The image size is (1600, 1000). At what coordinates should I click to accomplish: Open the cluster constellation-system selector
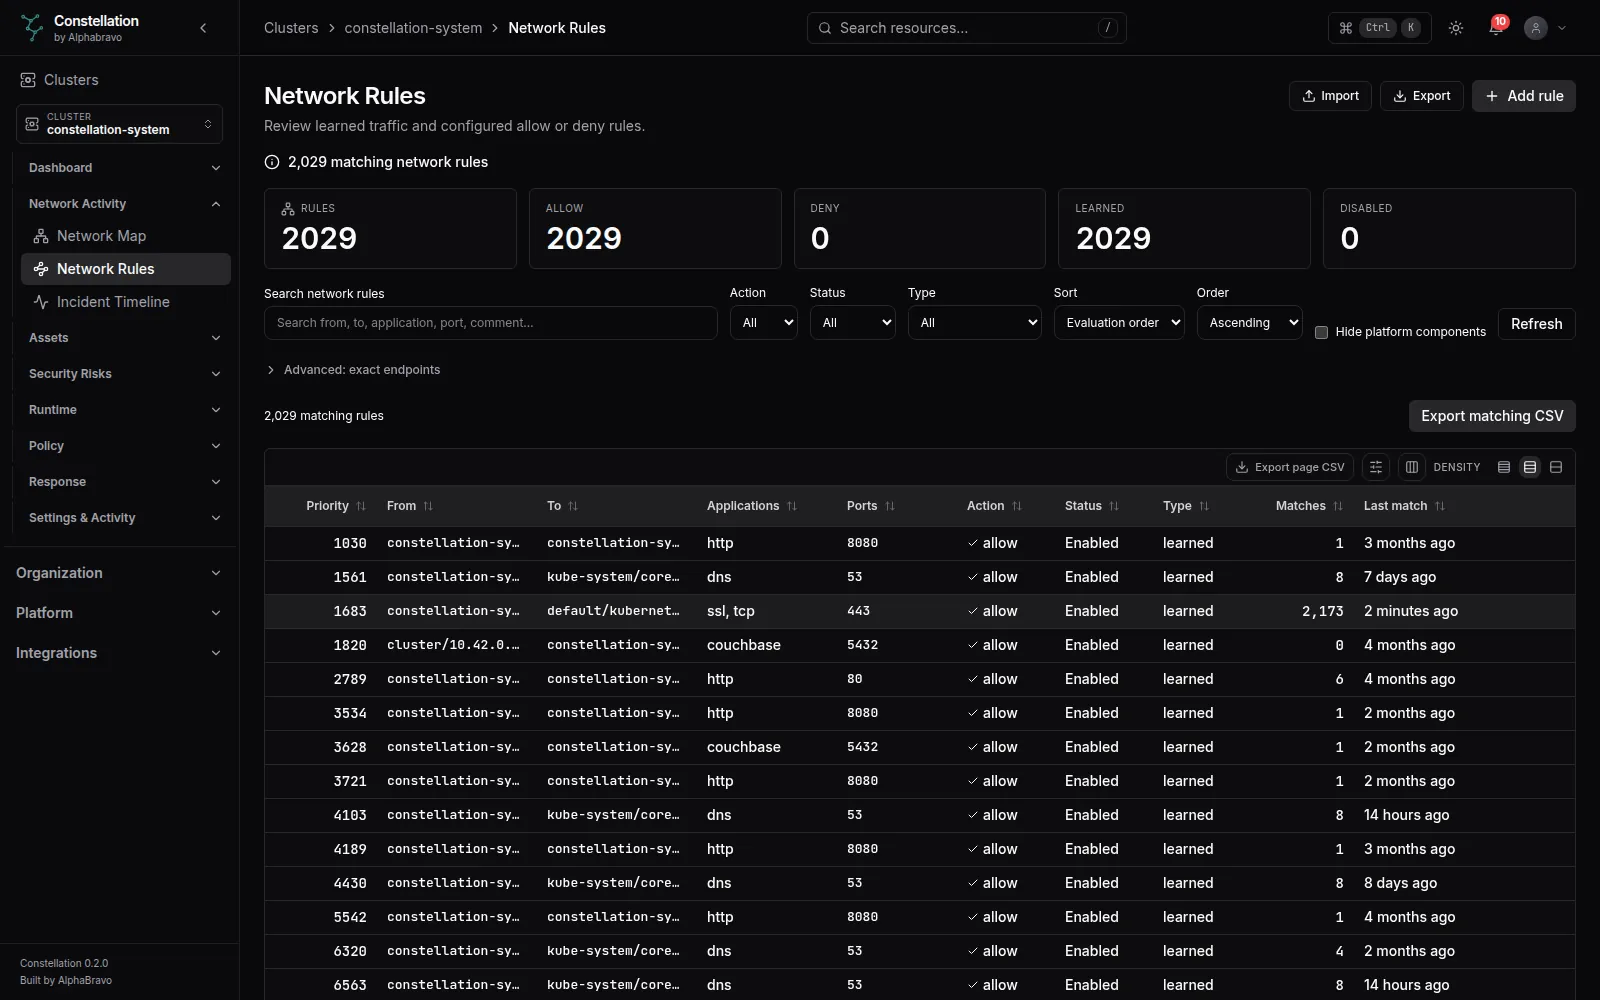(x=119, y=124)
